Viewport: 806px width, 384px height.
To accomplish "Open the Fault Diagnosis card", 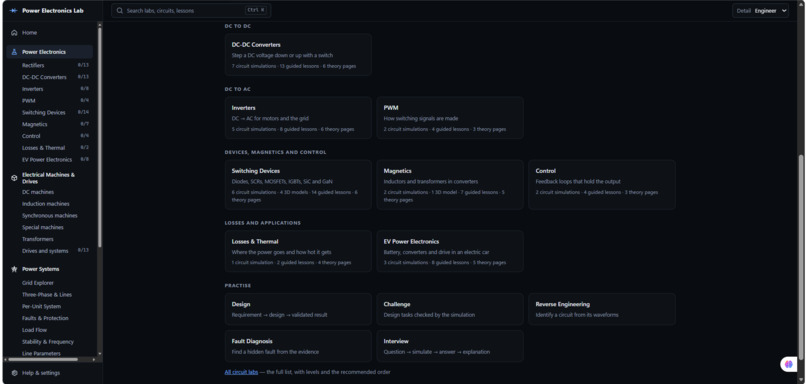I will click(x=298, y=346).
